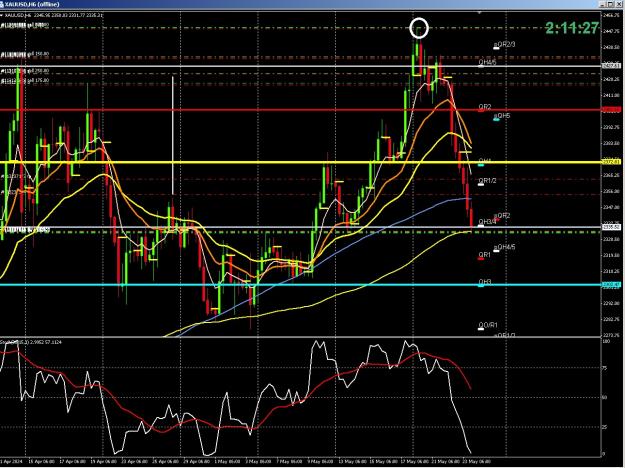The width and height of the screenshot is (625, 468).
Task: Select the QH3/4 level label
Action: tap(487, 222)
